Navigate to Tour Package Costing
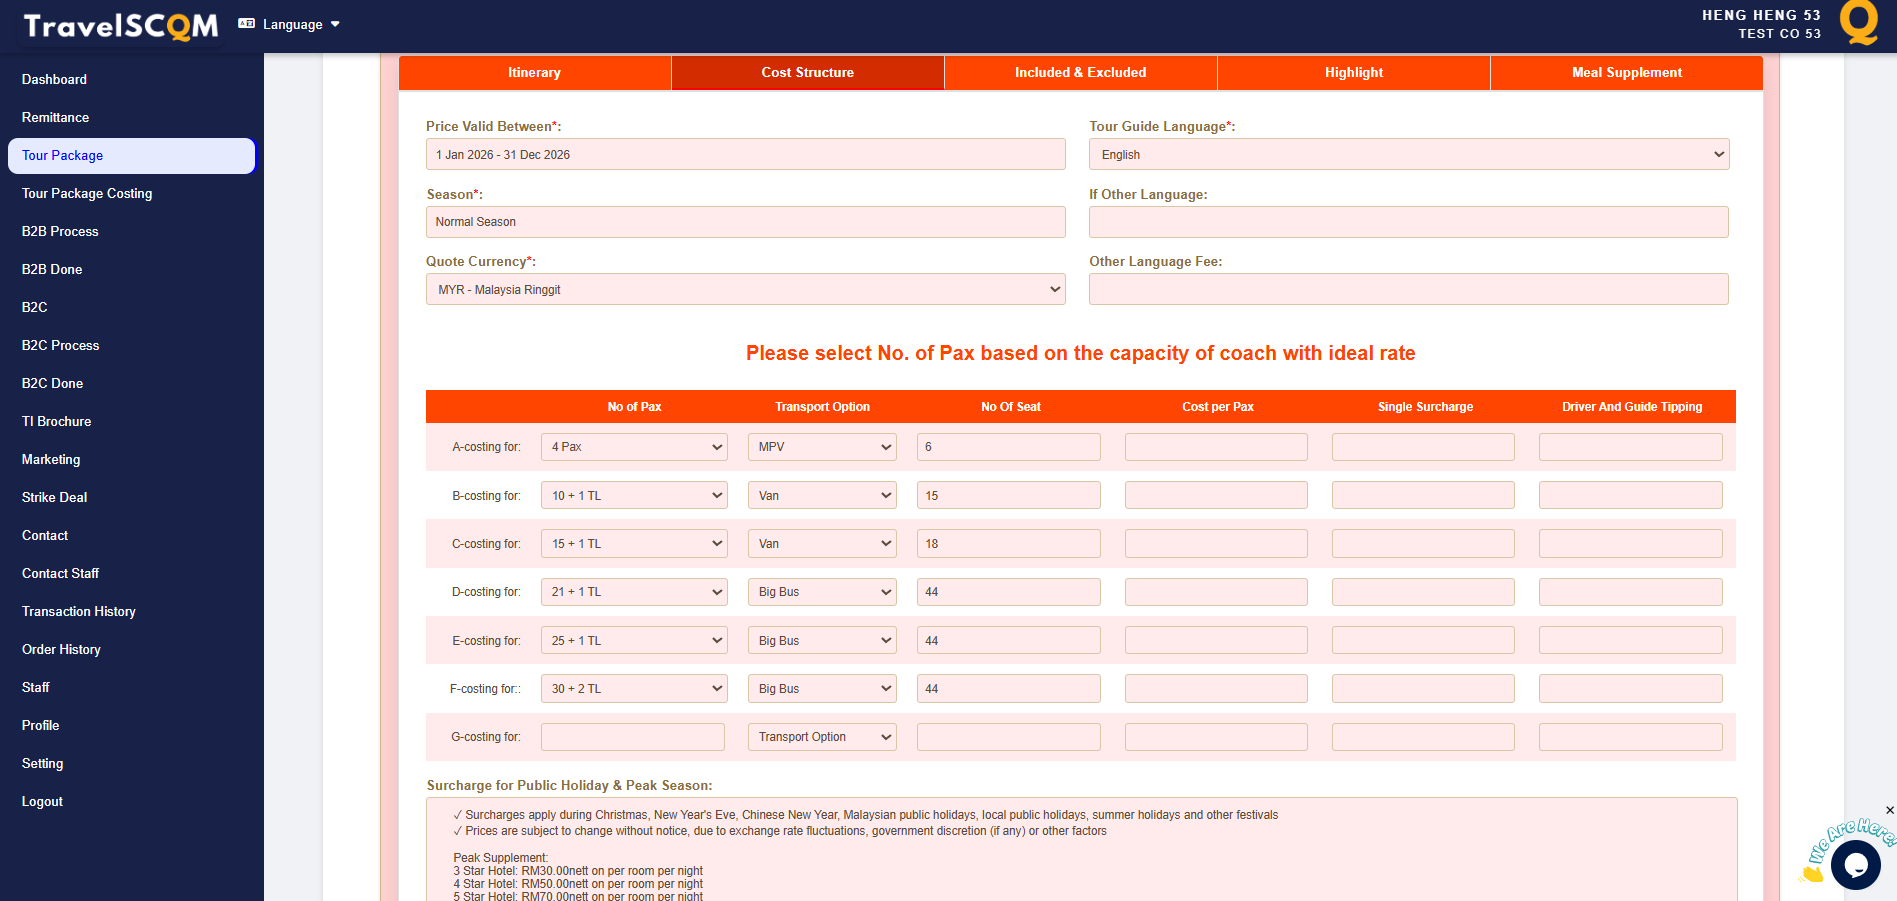Screen dimensions: 1897x901 87,193
